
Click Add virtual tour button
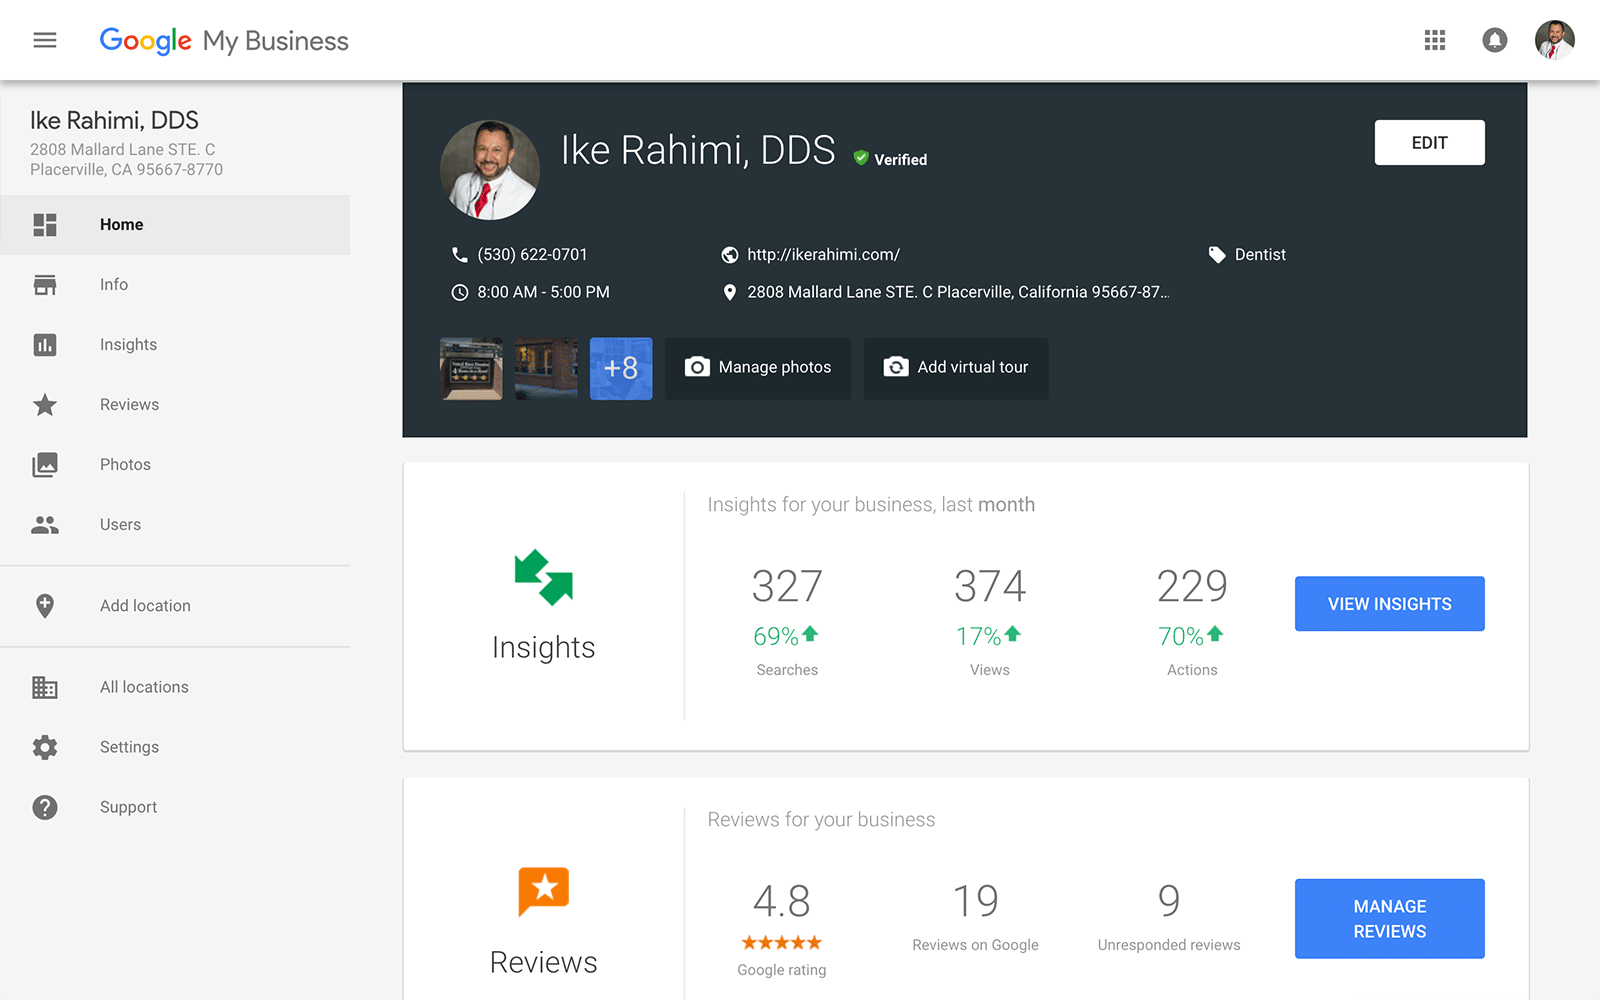956,368
